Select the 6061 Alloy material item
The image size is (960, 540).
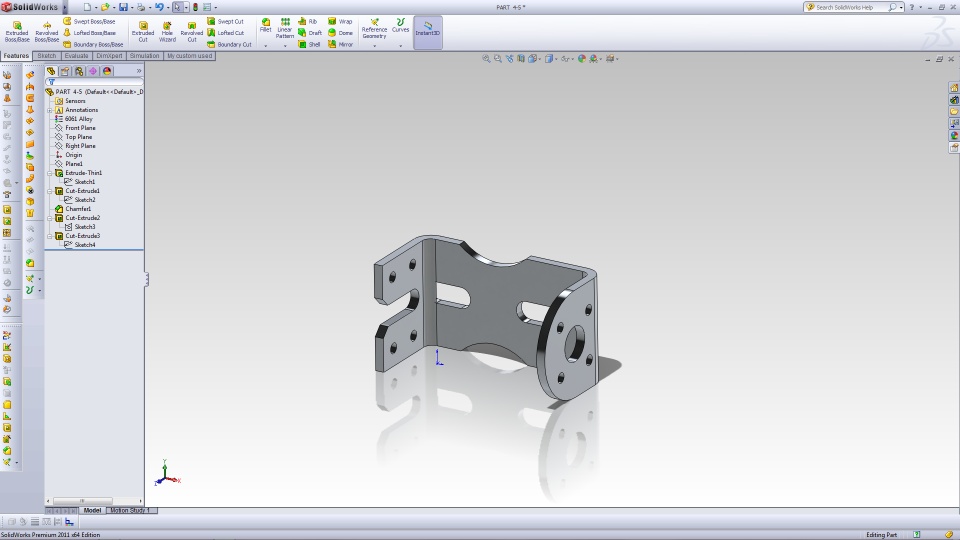pos(73,119)
